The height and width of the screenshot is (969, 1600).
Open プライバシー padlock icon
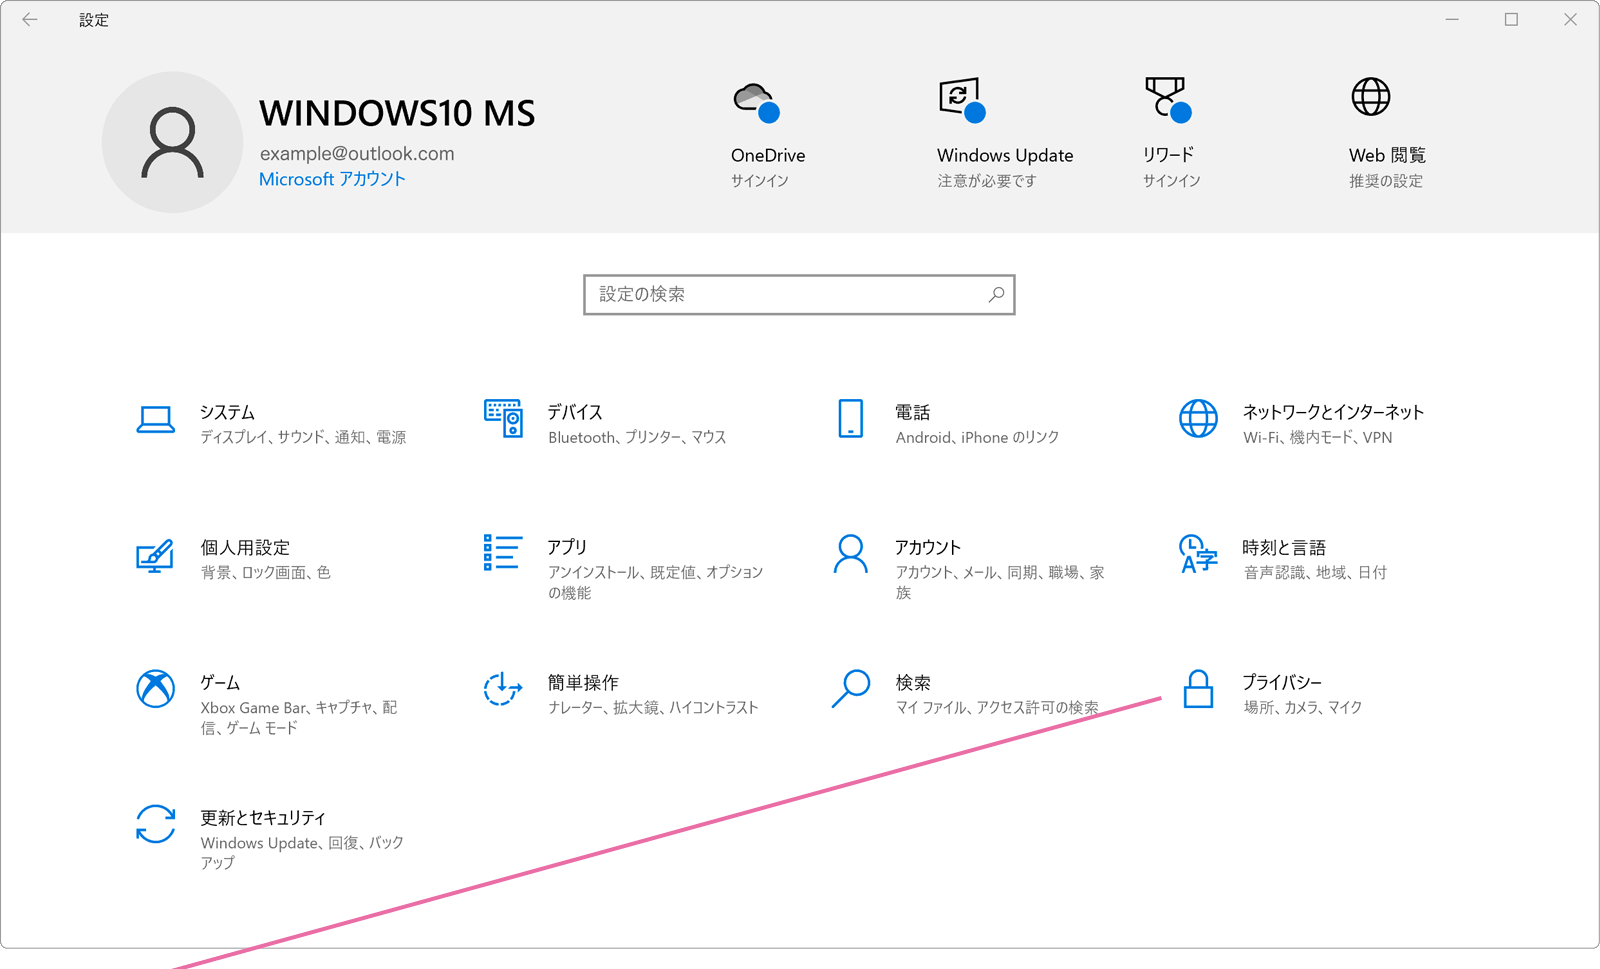(x=1198, y=689)
